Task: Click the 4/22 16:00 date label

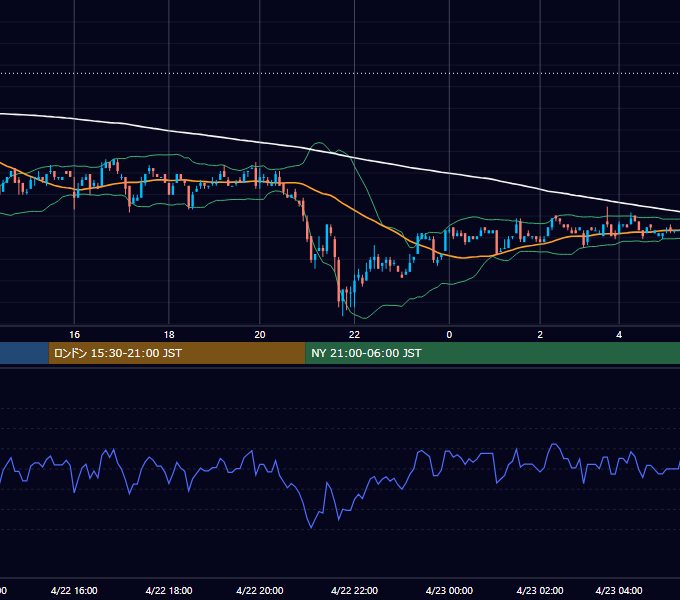Action: tap(74, 590)
